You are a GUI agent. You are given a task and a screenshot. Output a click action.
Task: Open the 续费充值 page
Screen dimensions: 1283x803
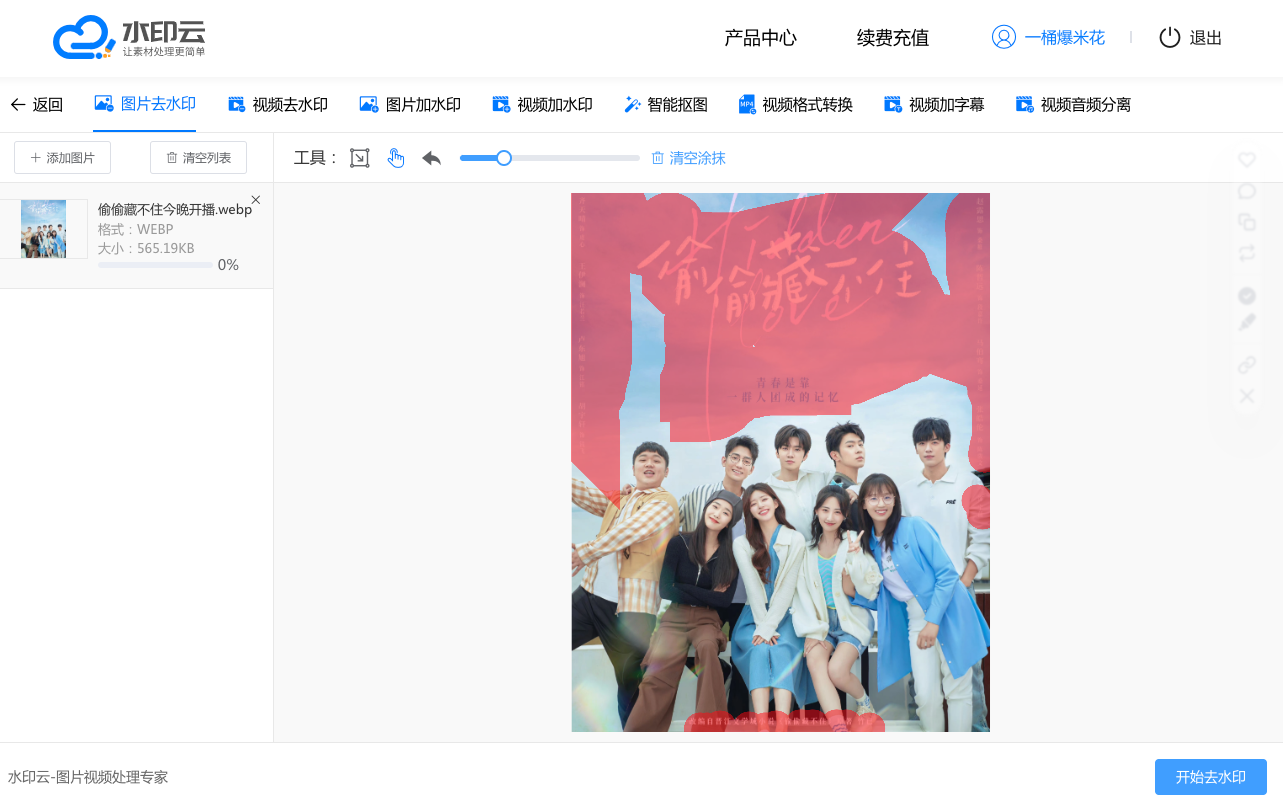pyautogui.click(x=893, y=38)
